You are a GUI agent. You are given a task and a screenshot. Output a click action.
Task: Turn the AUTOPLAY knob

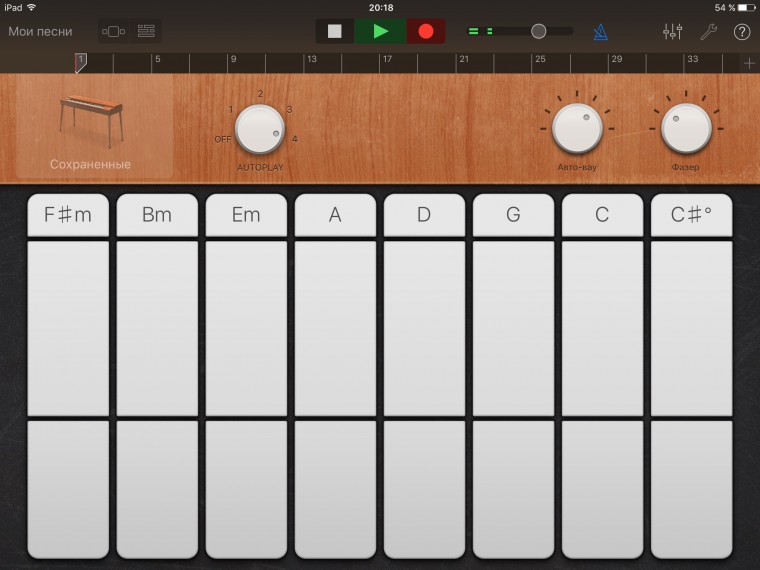pos(260,129)
